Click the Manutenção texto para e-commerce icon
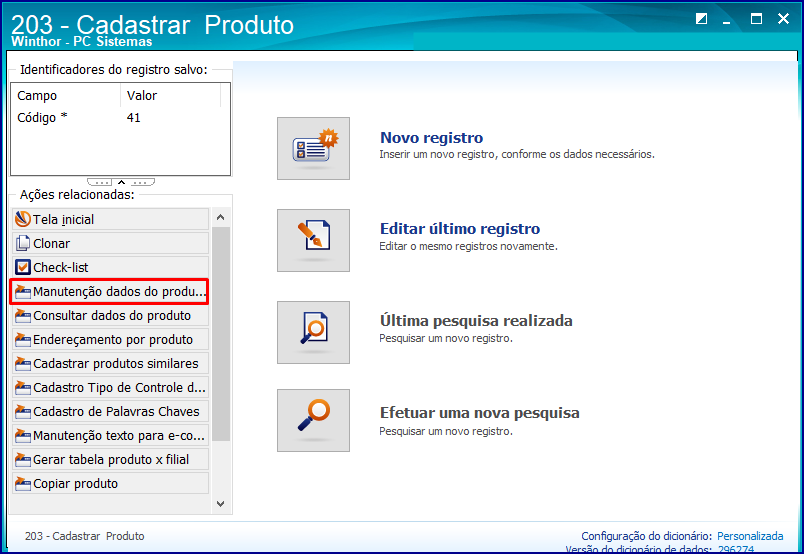804x554 pixels. 23,436
